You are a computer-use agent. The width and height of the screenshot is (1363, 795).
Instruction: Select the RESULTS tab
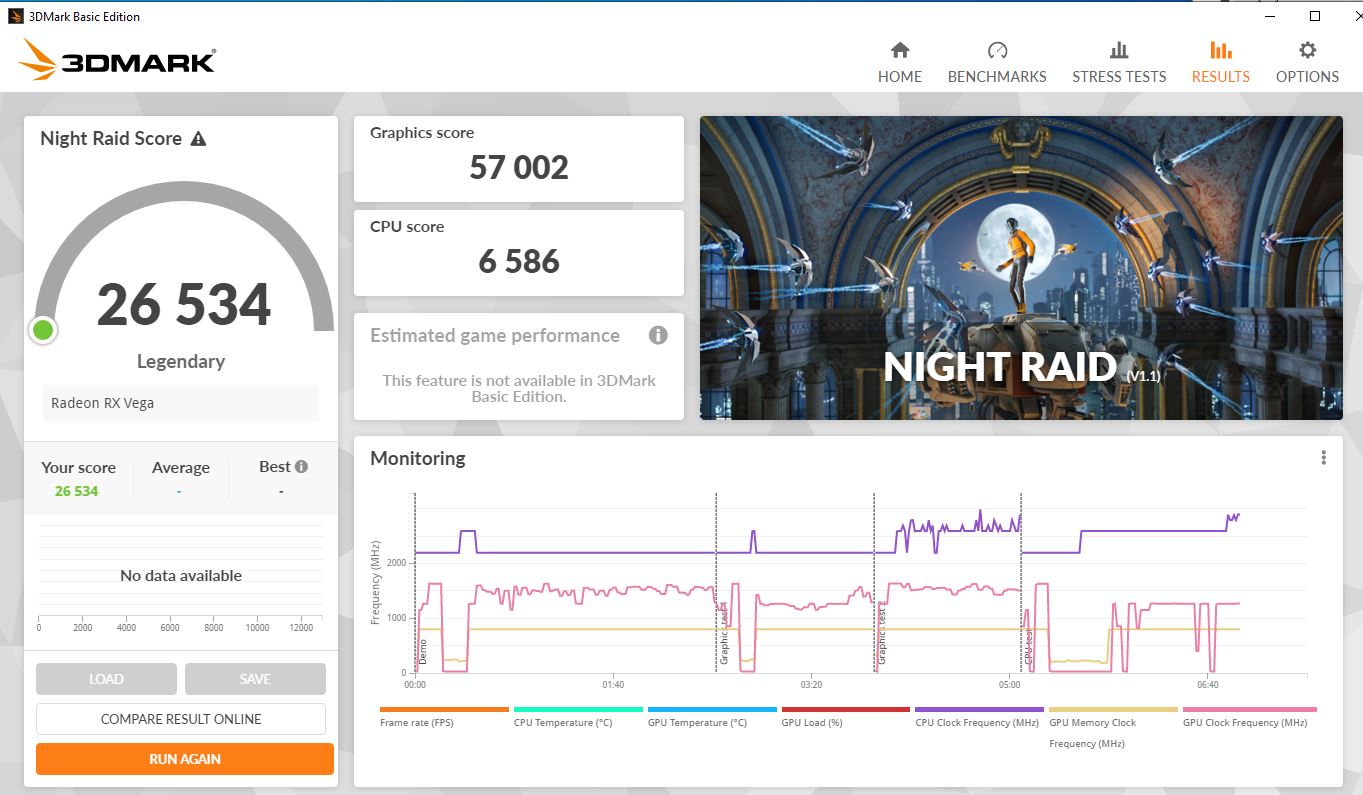[1220, 63]
